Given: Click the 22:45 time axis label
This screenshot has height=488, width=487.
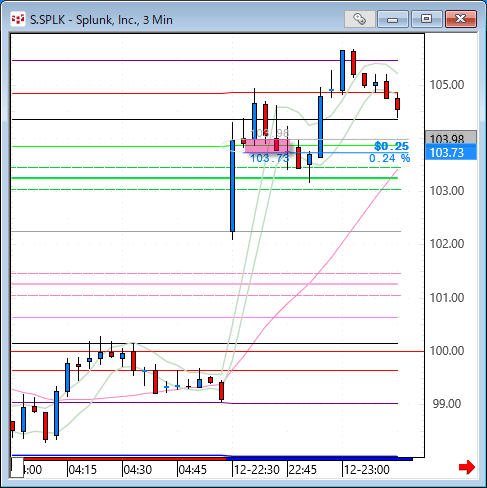Looking at the screenshot, I should click(x=302, y=470).
